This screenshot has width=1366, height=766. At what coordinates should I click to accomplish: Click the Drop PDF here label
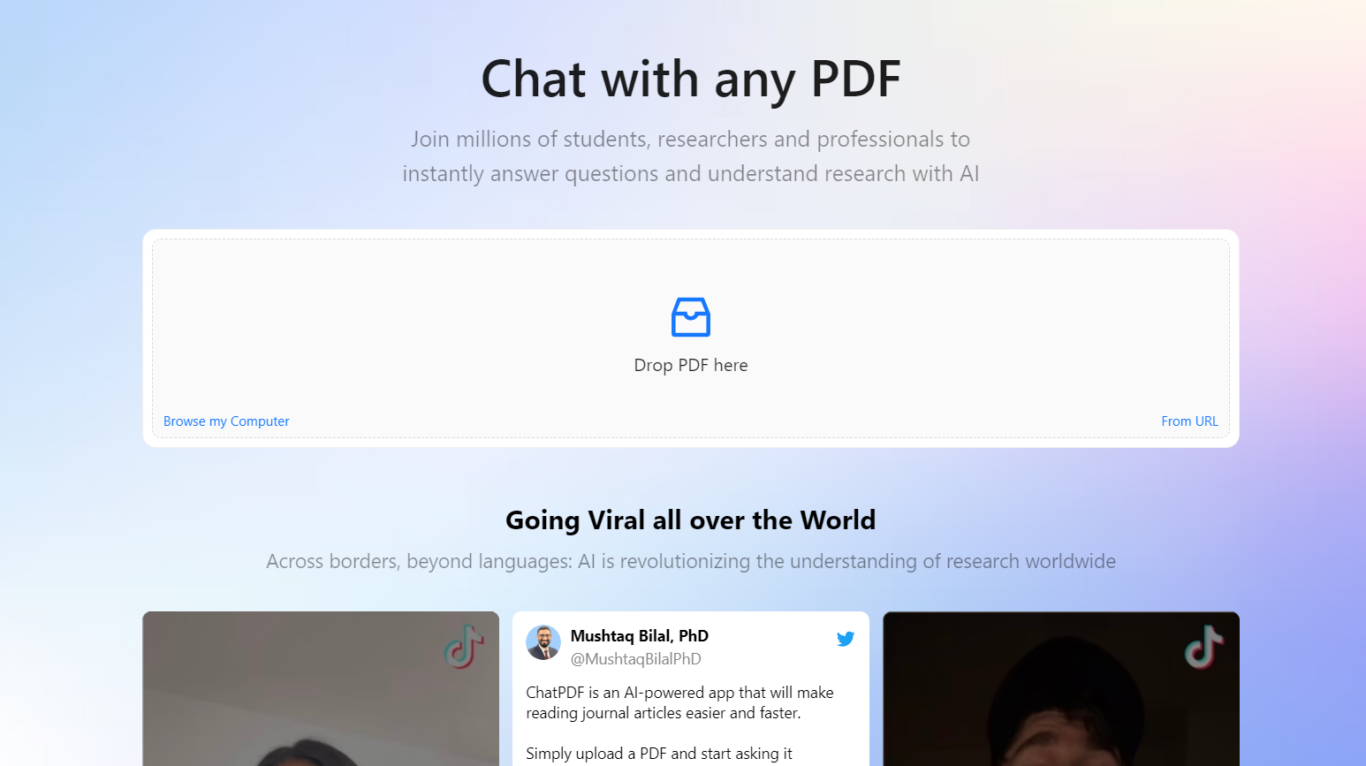tap(691, 365)
